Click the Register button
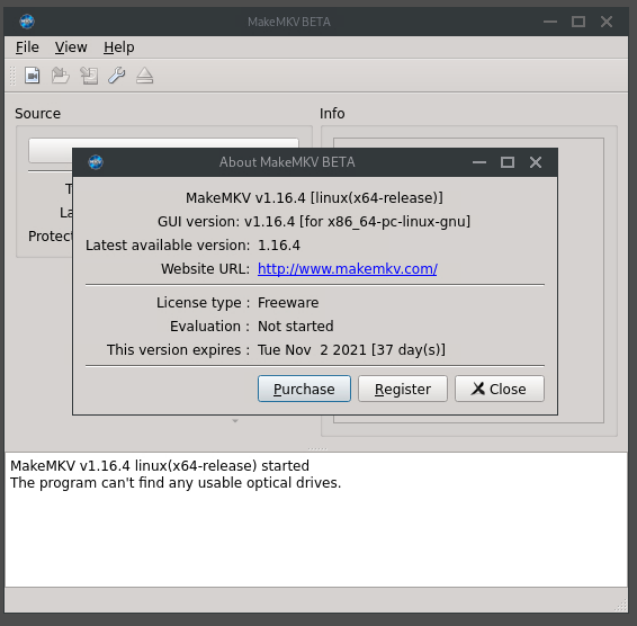 (403, 389)
